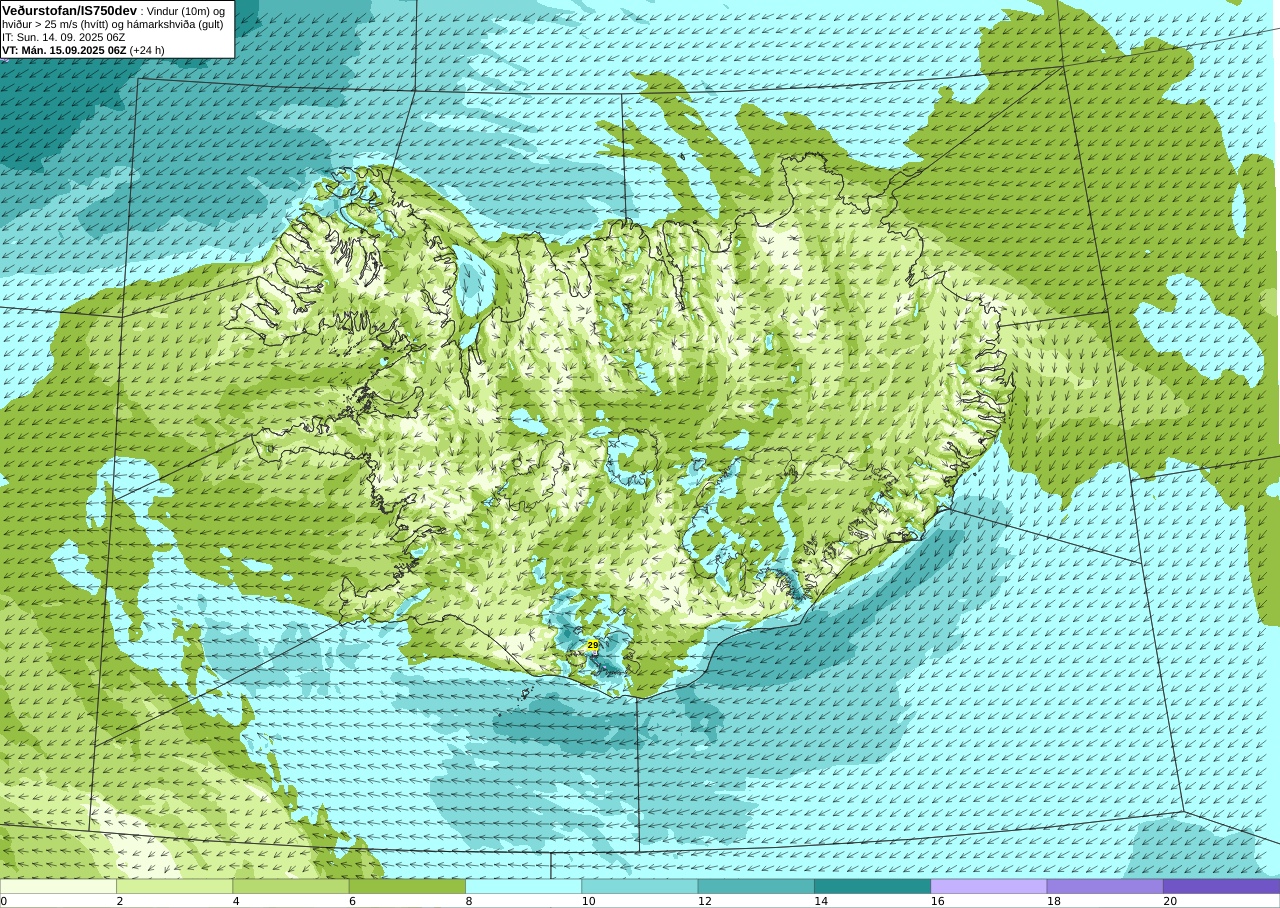Click the legend scale label '4'

236,901
